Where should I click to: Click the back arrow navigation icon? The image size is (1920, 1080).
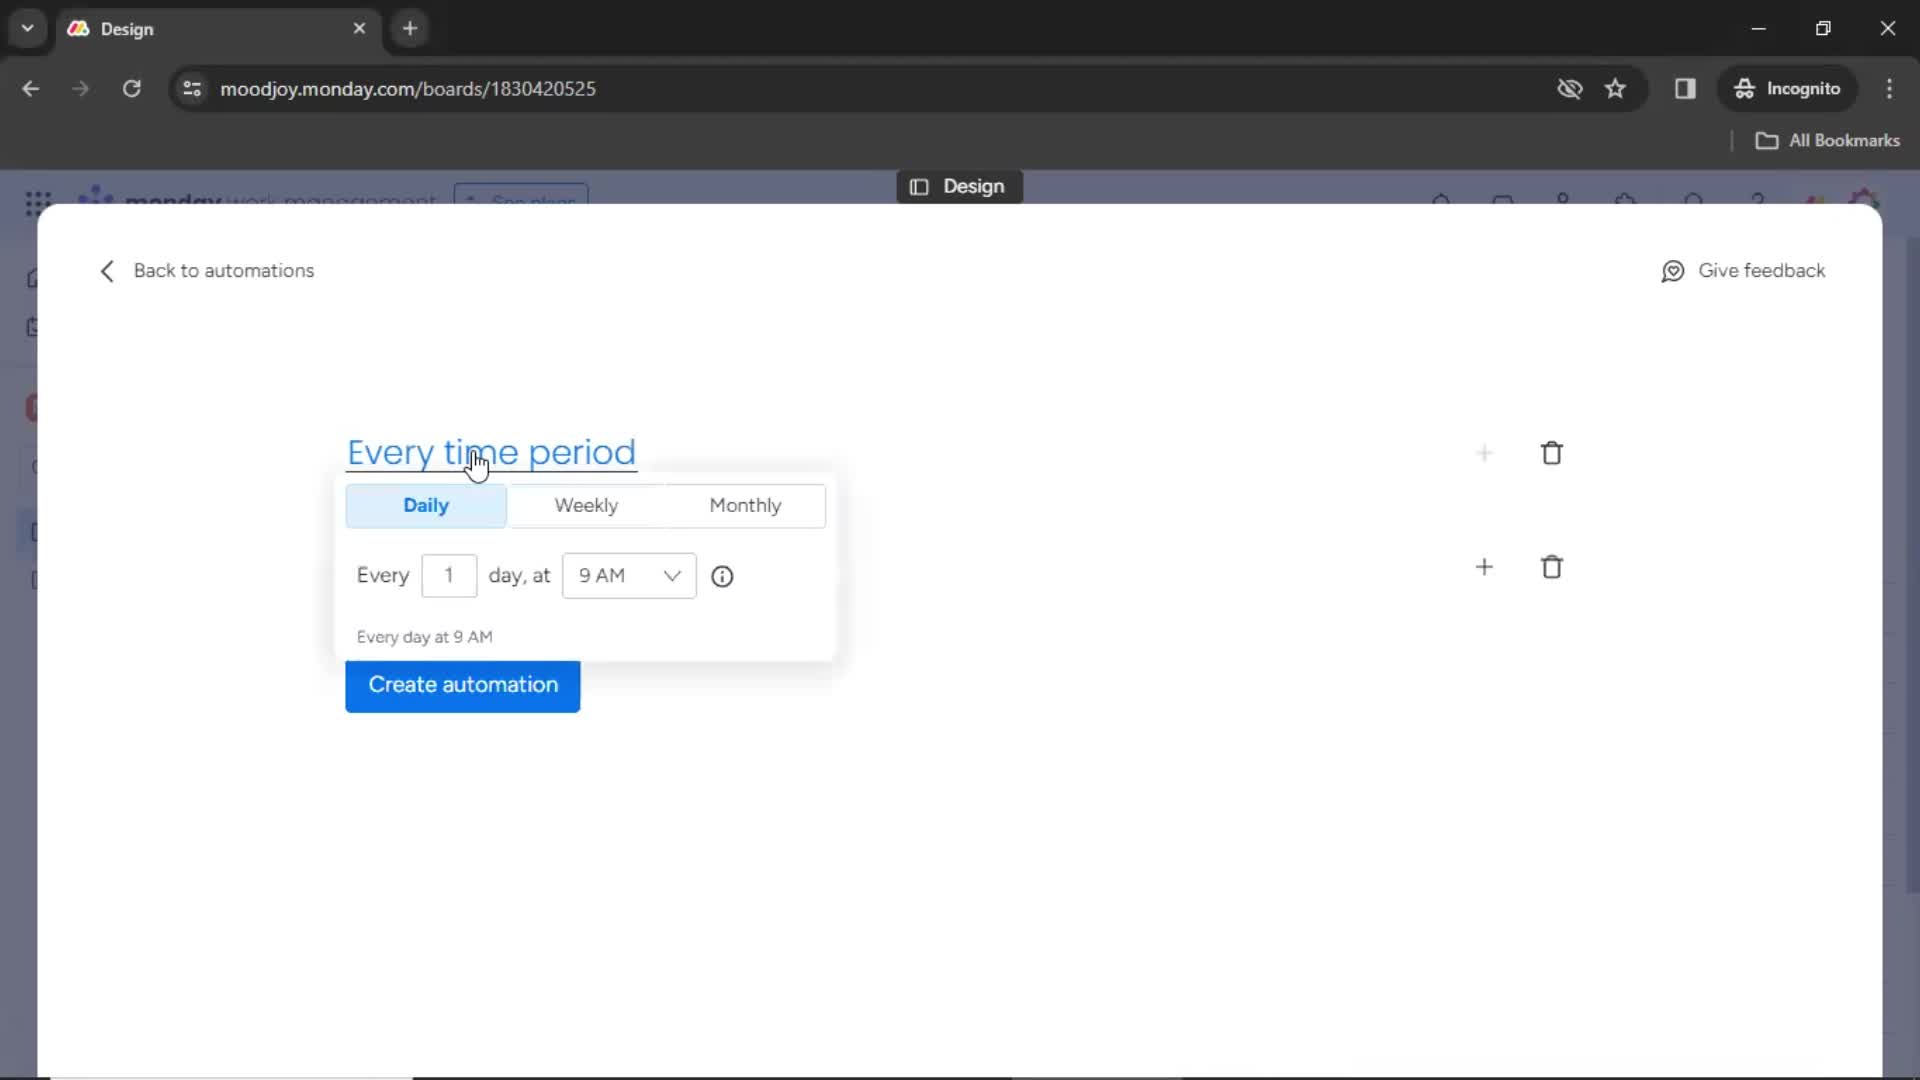105,270
